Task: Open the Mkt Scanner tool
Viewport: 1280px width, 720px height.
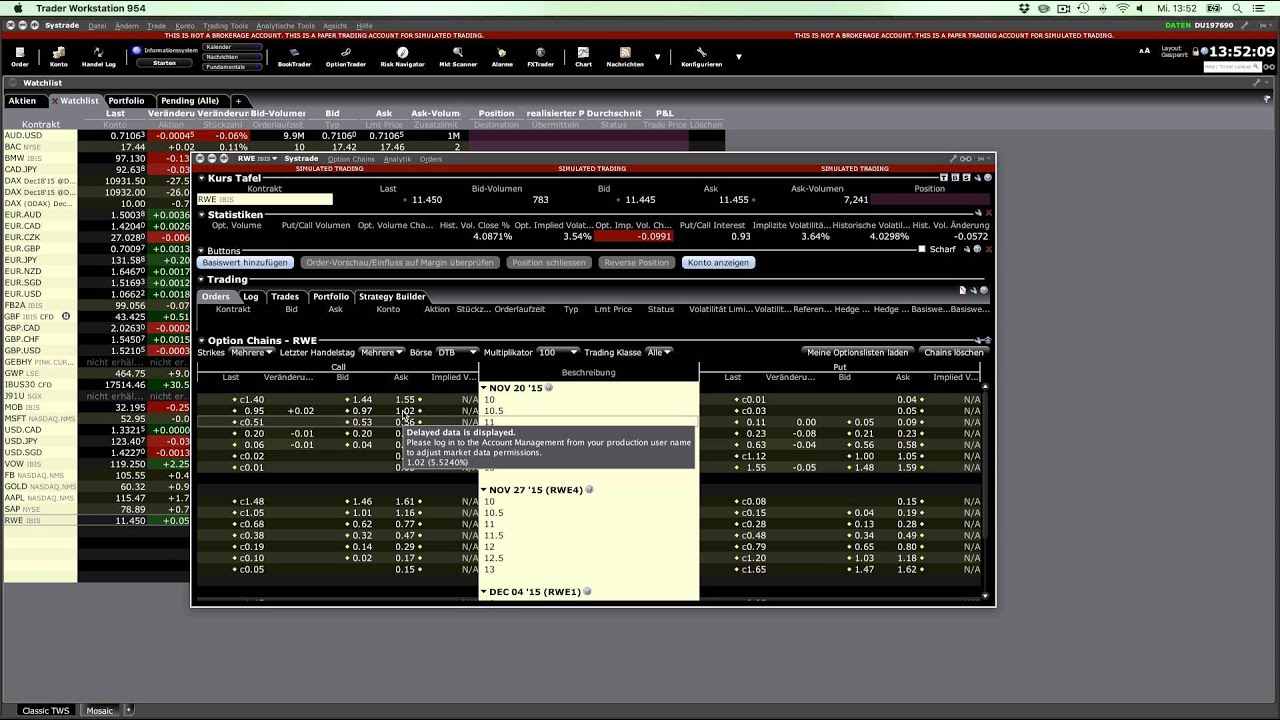Action: 458,57
